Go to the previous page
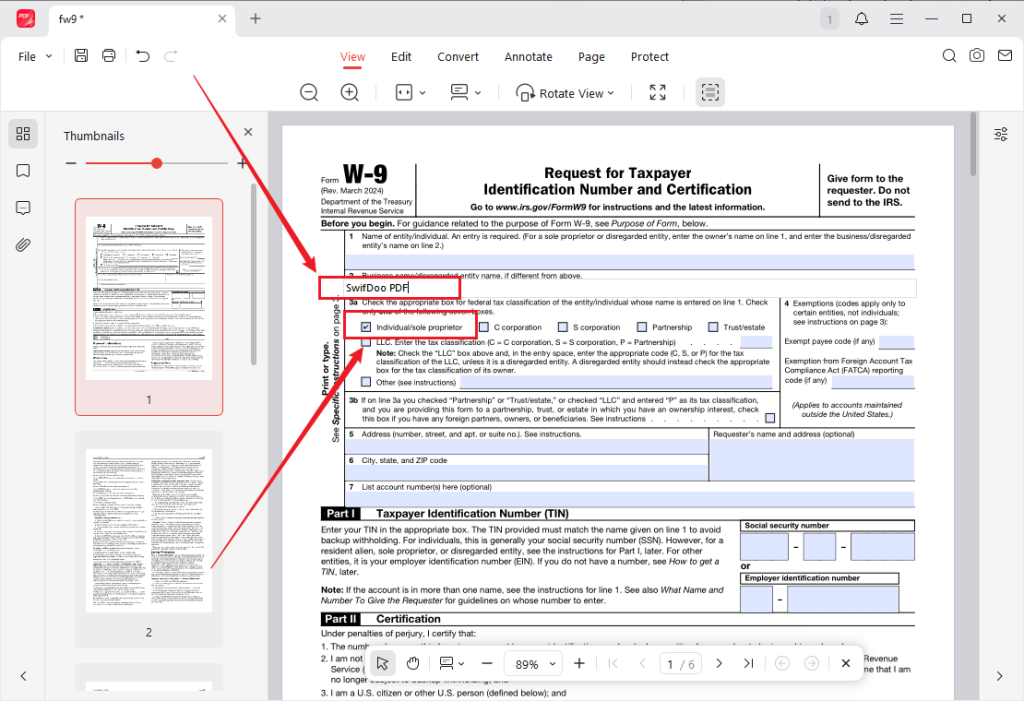 (x=643, y=663)
